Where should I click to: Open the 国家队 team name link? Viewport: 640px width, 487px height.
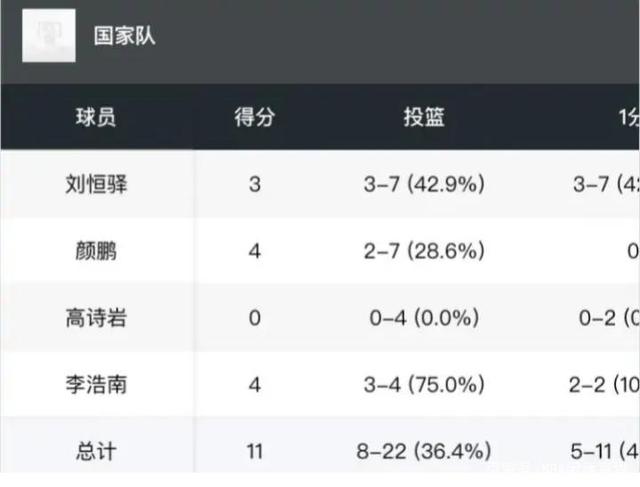(125, 37)
